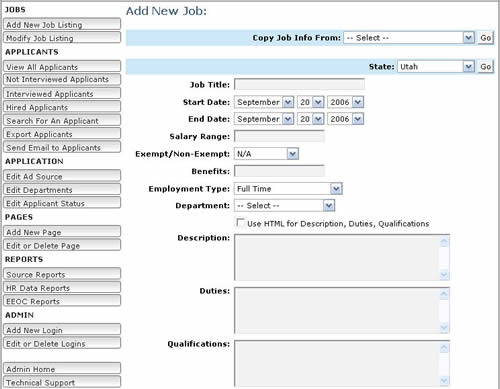Viewport: 500px width, 389px height.
Task: Click the Description scrollbar up arrow
Action: coord(444,241)
